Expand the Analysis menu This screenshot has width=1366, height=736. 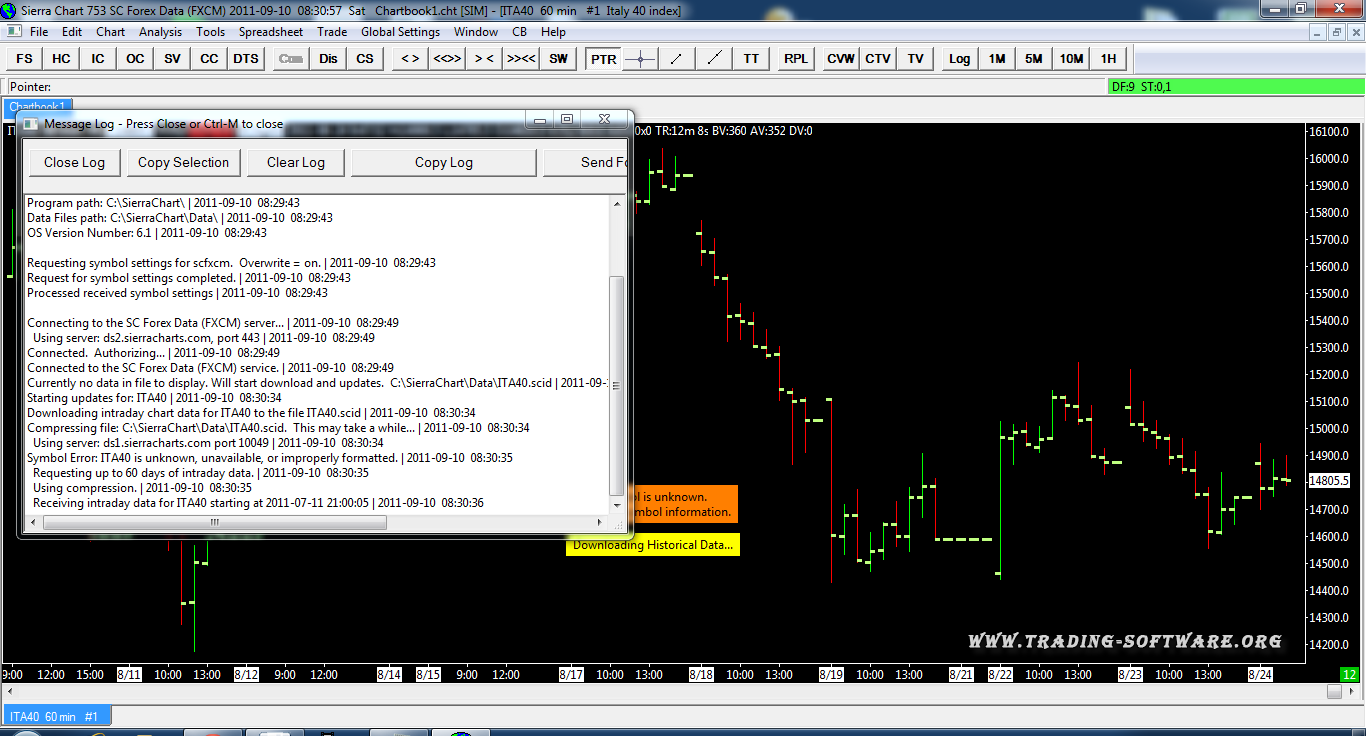(160, 32)
